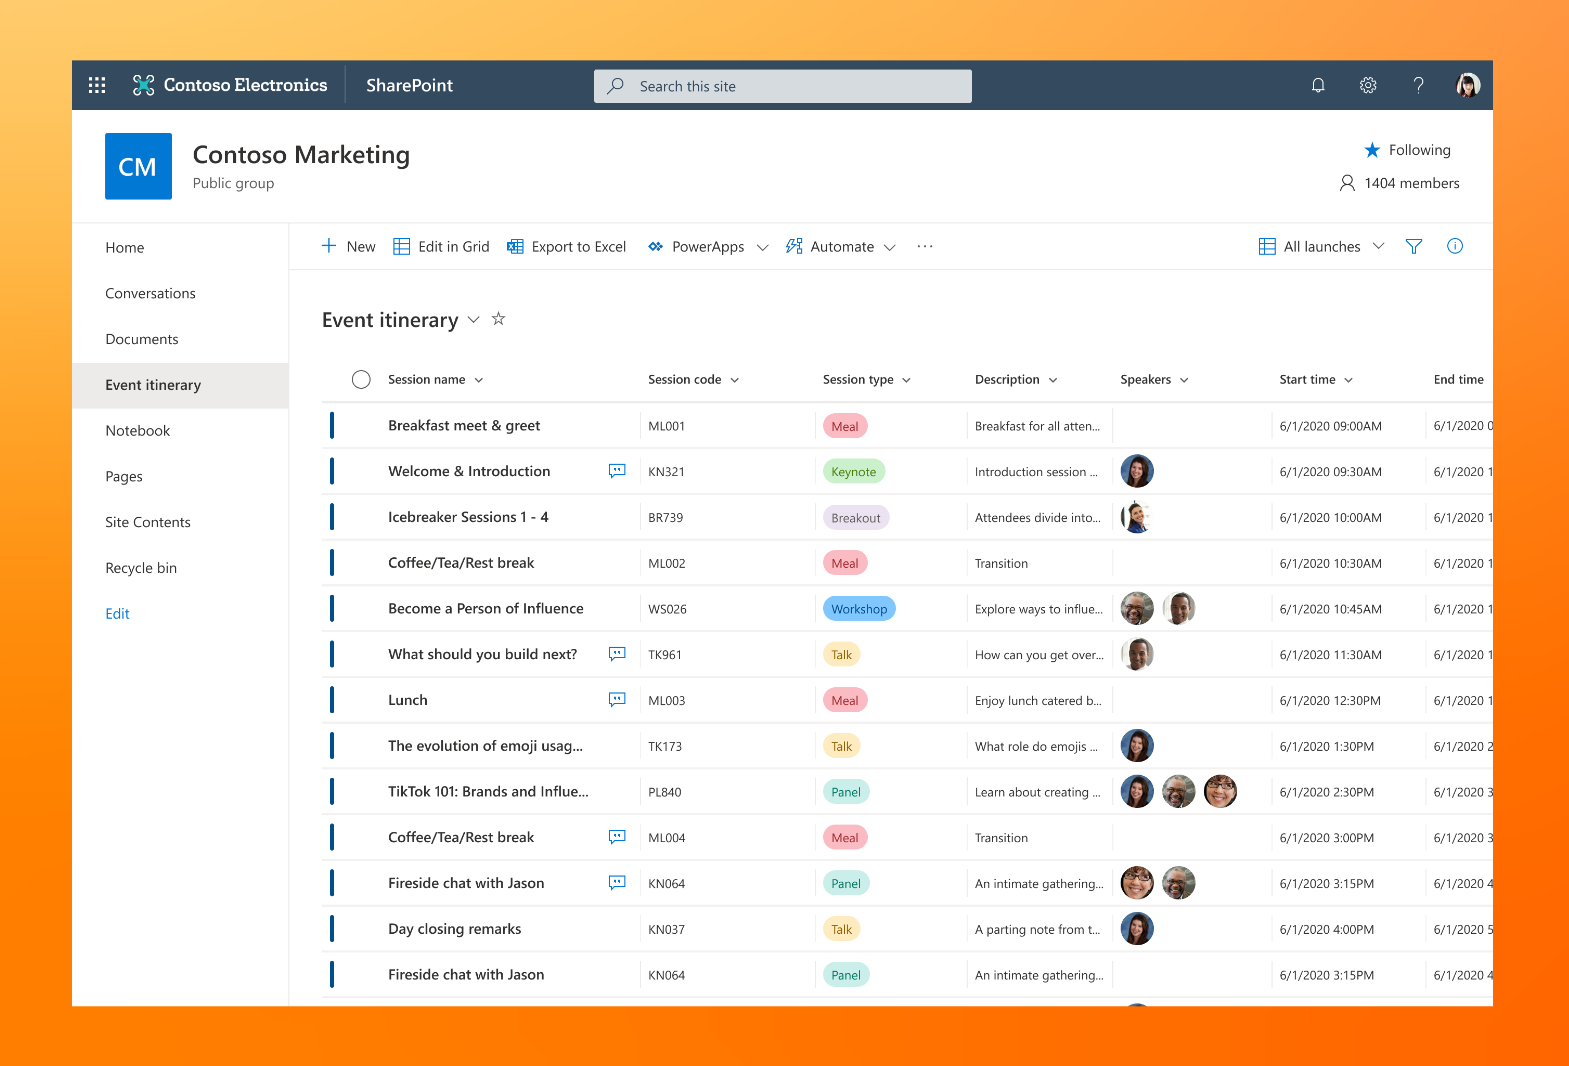Open the settings gear
The width and height of the screenshot is (1569, 1066).
pyautogui.click(x=1368, y=85)
